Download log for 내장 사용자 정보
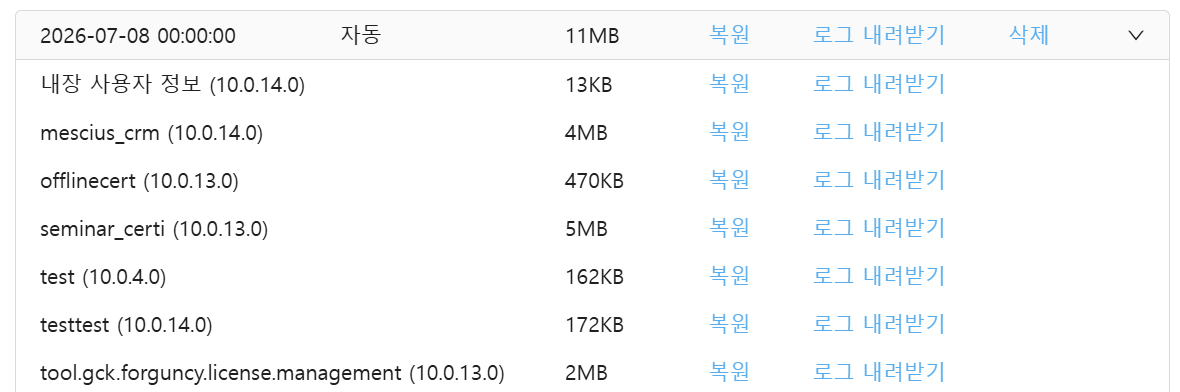Viewport: 1180px width, 392px height. 879,85
